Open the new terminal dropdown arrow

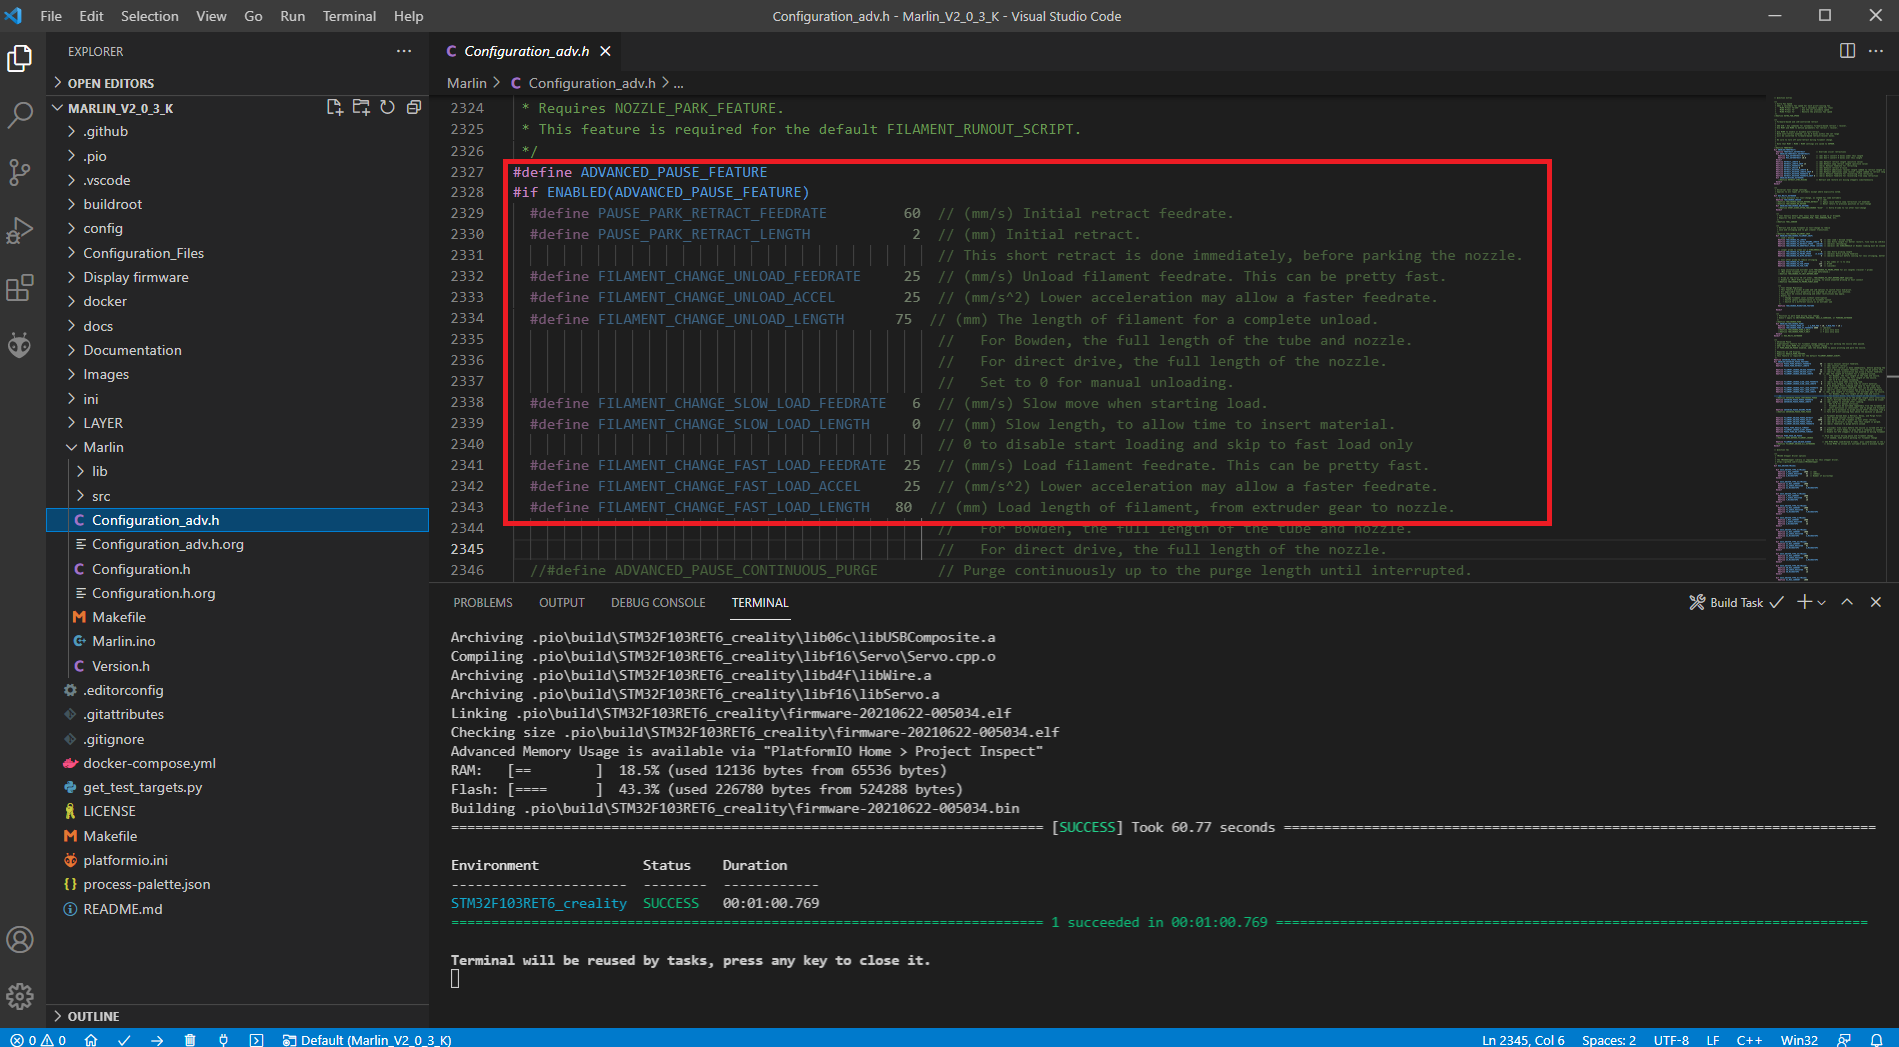(x=1822, y=603)
